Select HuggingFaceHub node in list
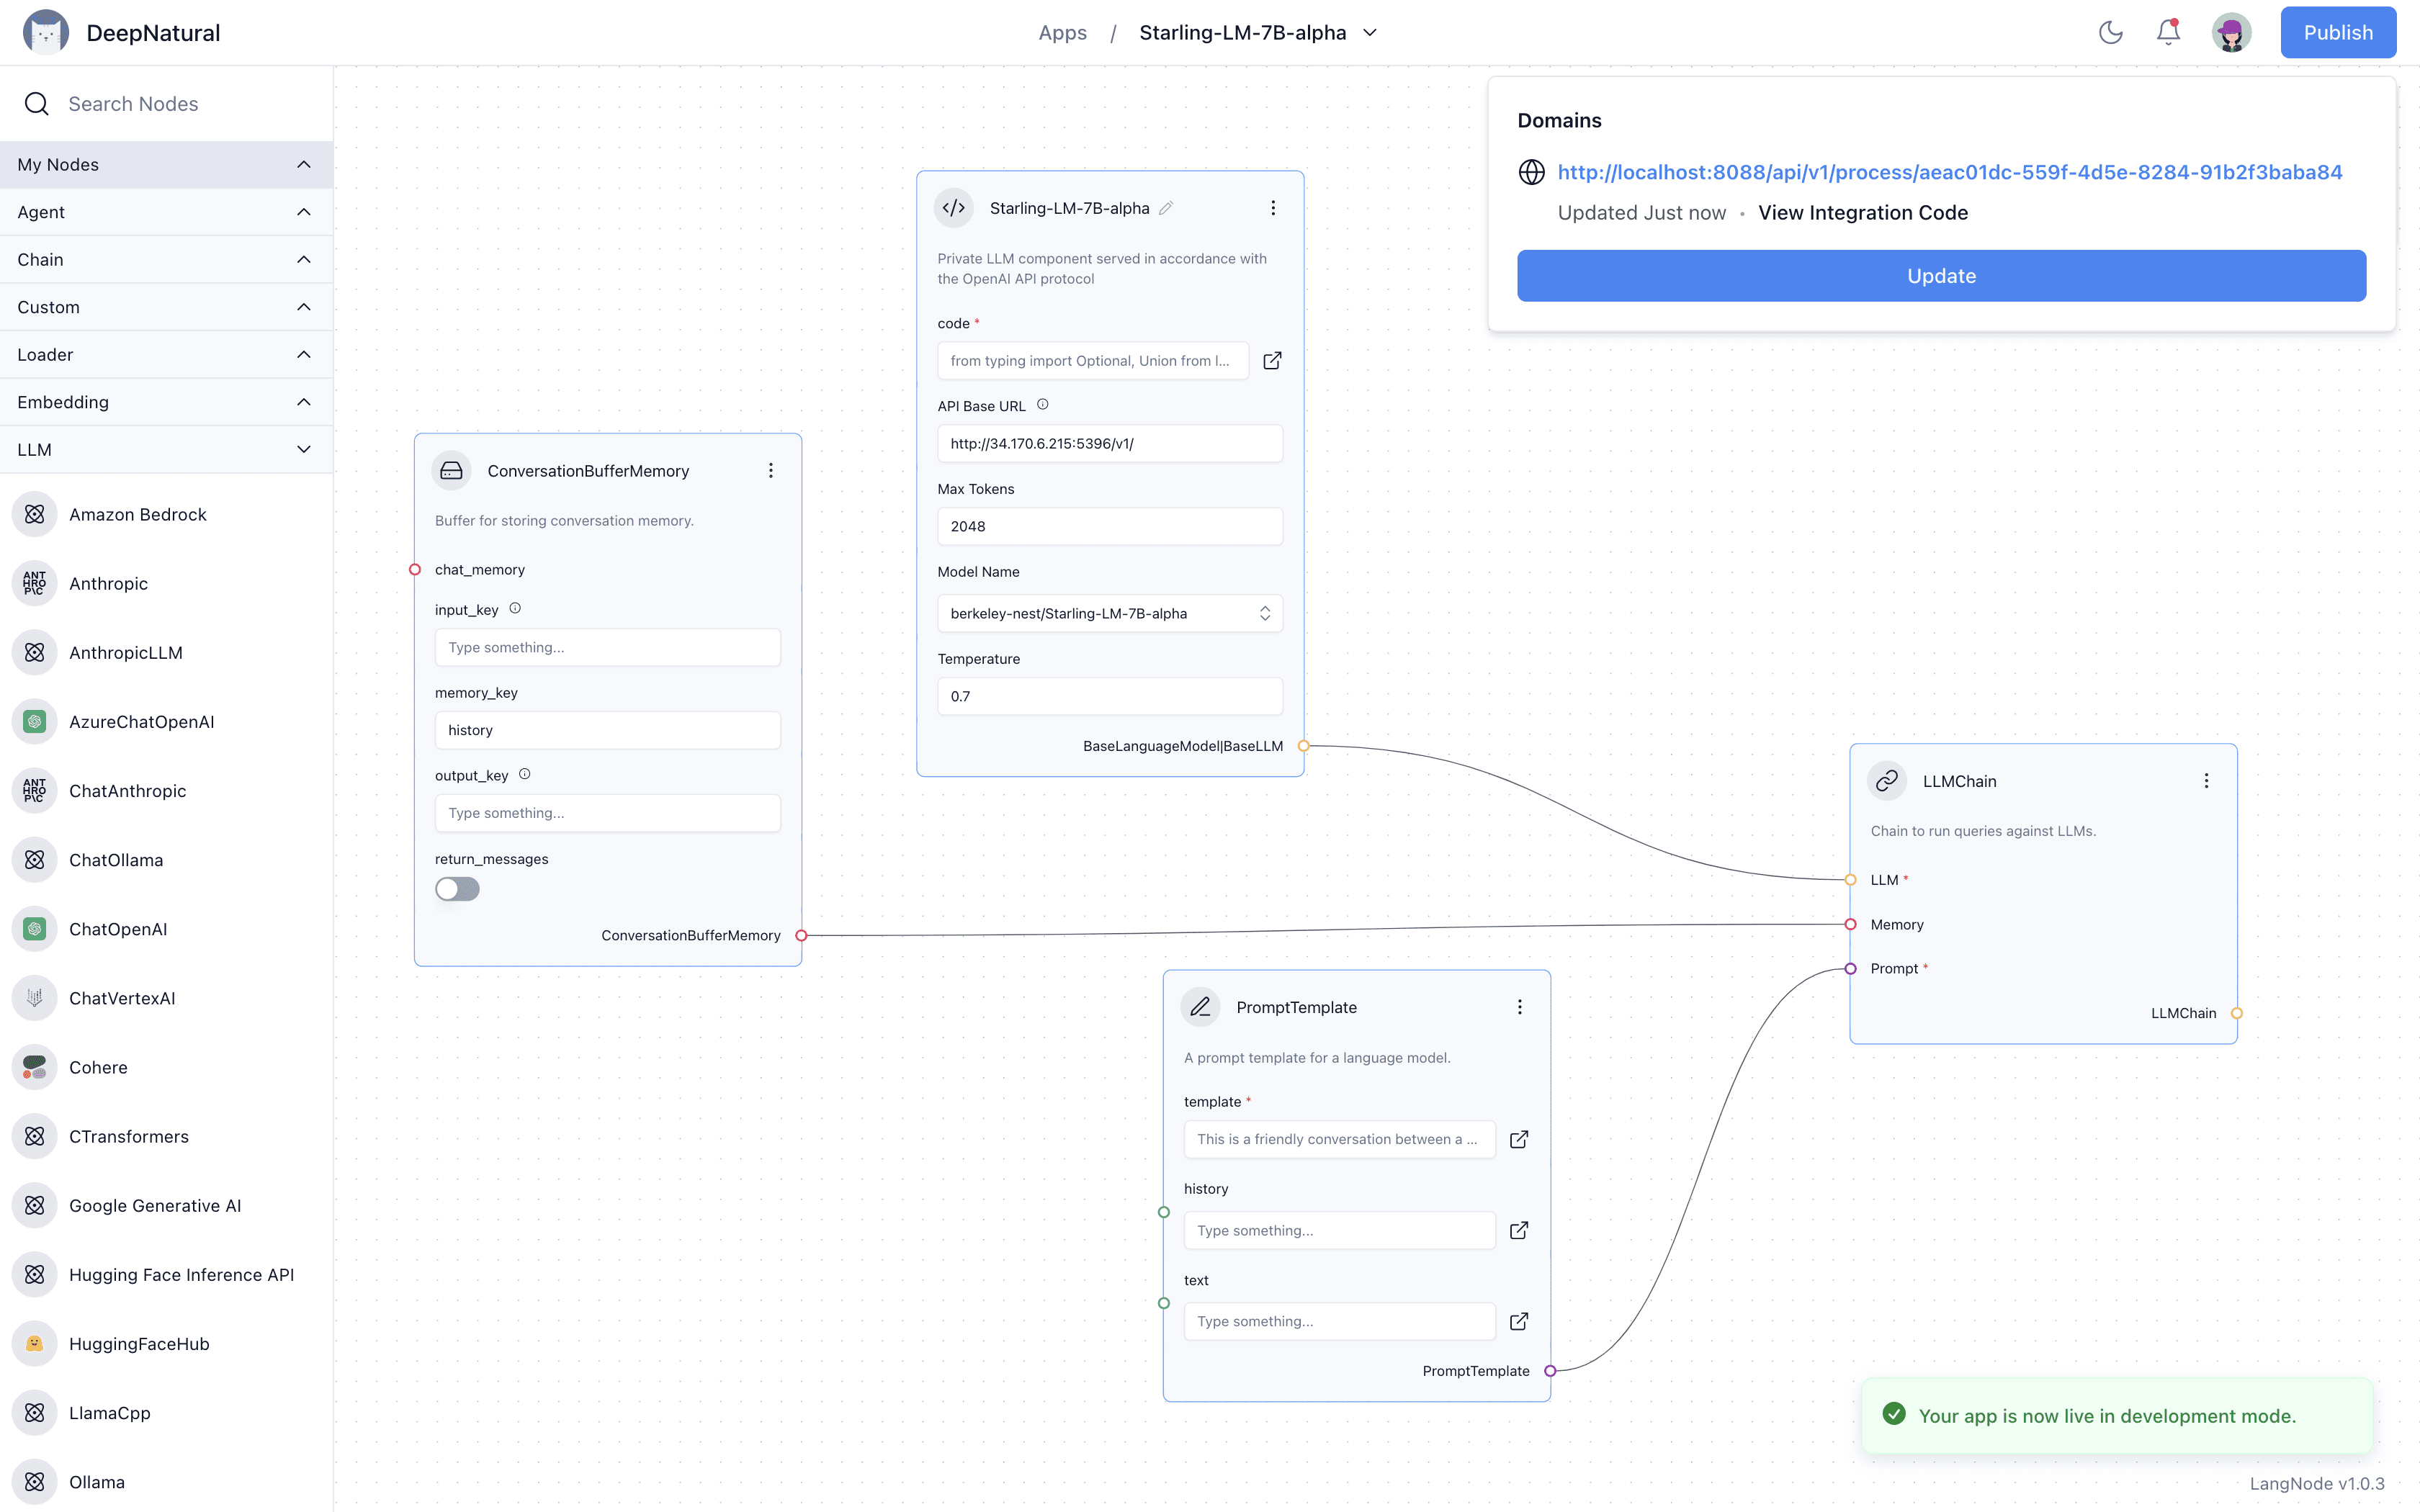 pyautogui.click(x=166, y=1344)
